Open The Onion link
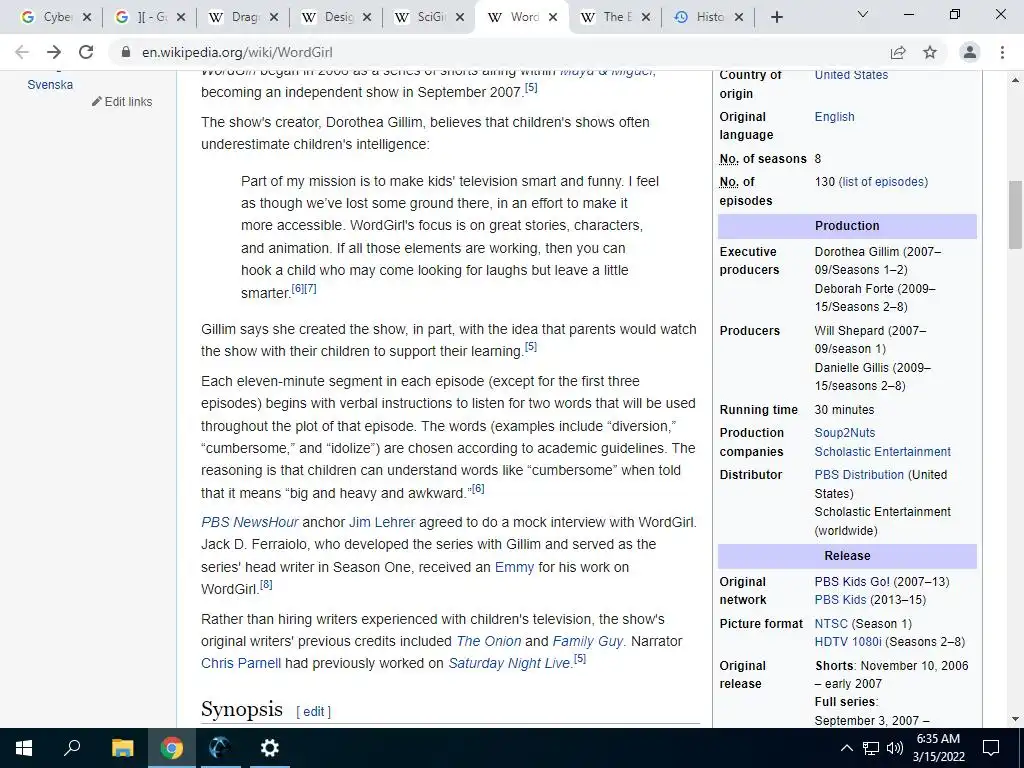This screenshot has height=768, width=1024. click(x=488, y=641)
